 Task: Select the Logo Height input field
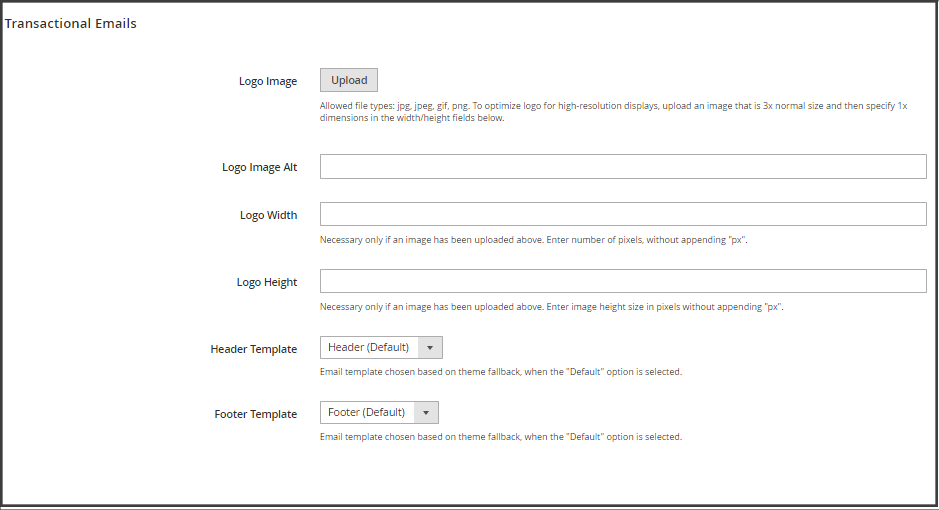(x=622, y=282)
